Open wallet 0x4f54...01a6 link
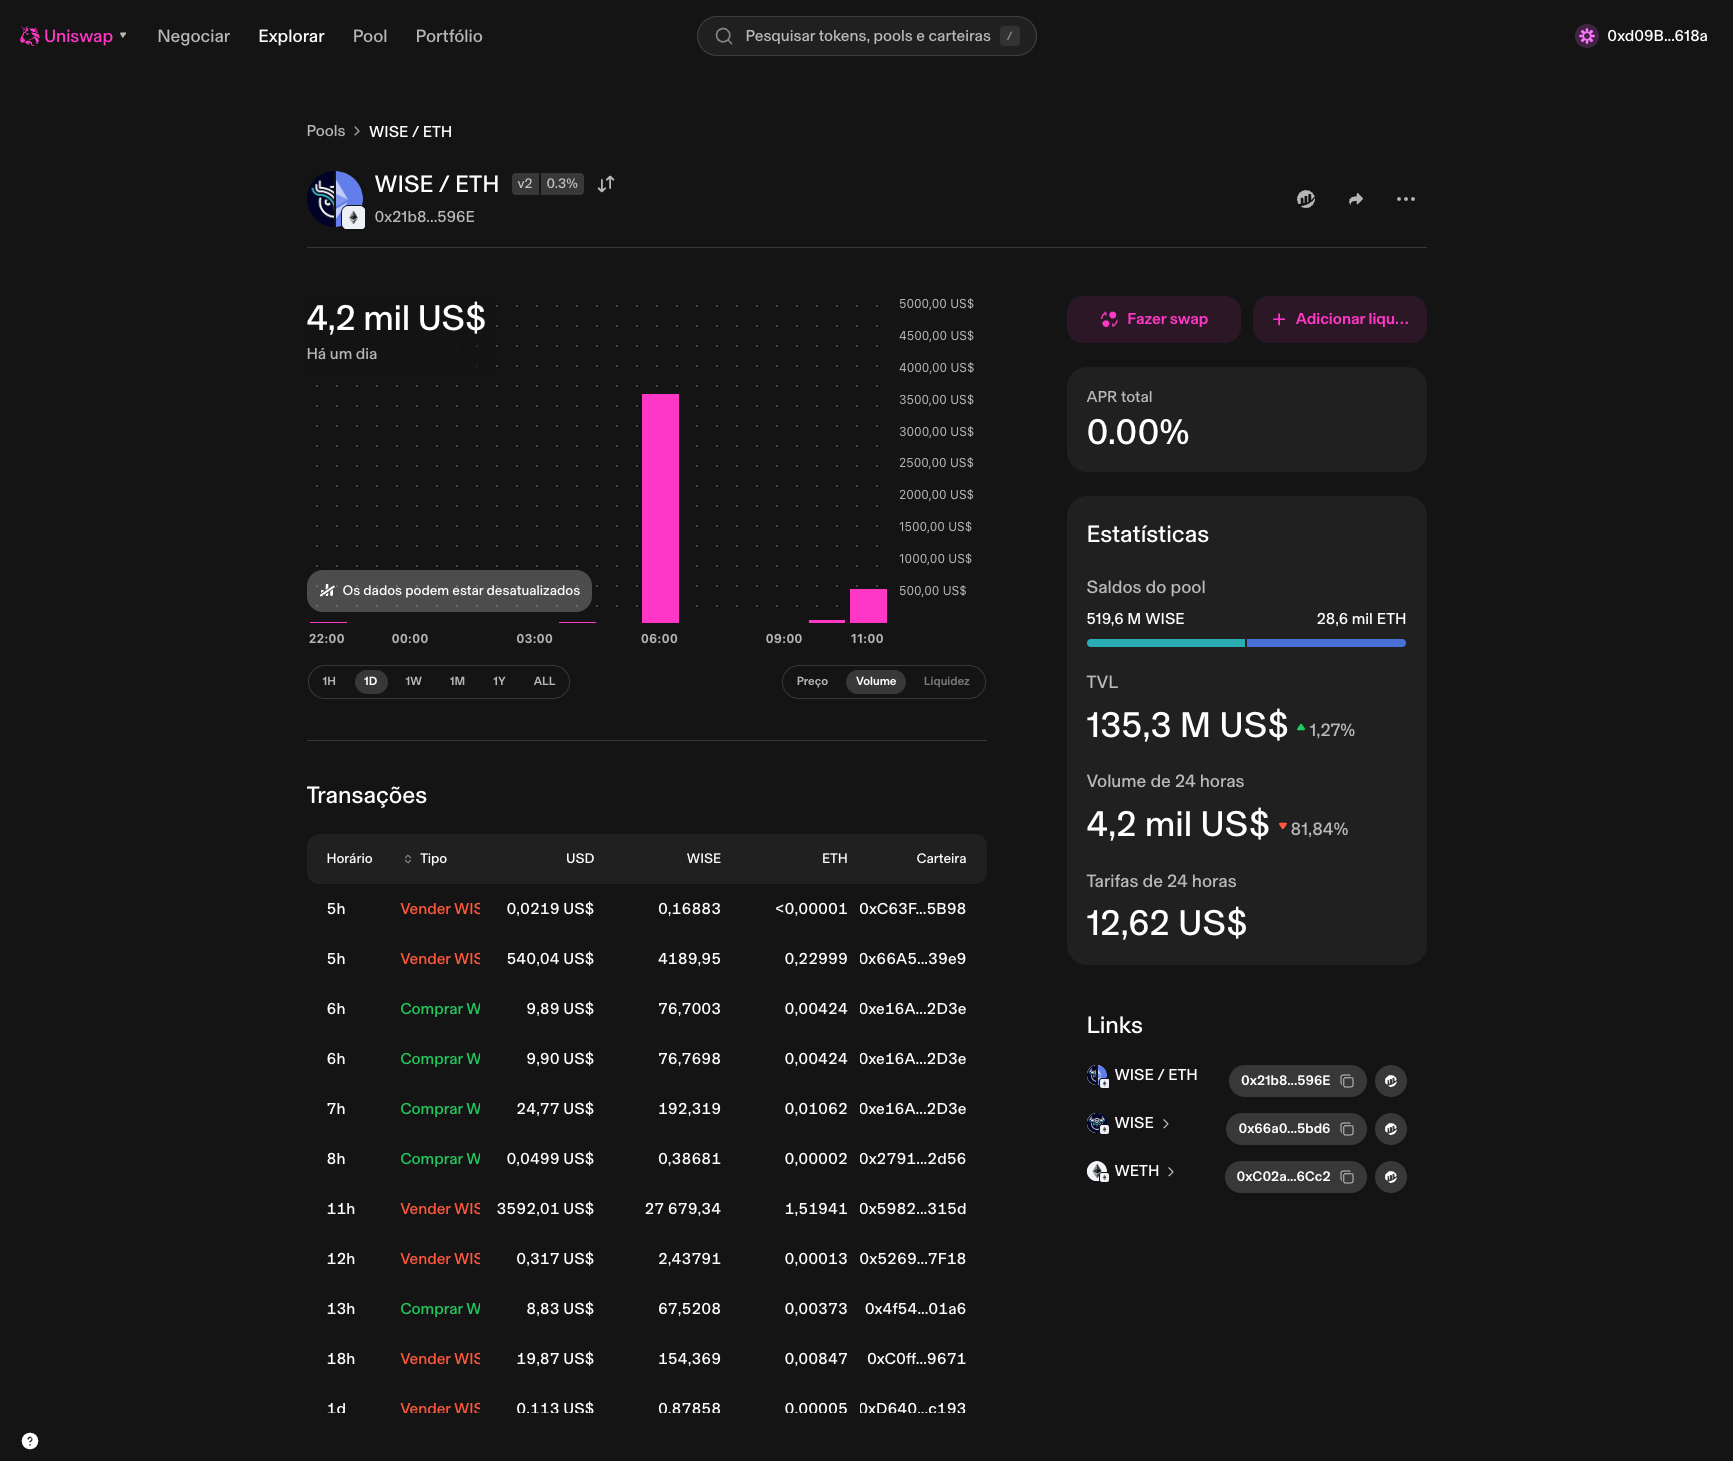This screenshot has width=1733, height=1461. coord(915,1308)
